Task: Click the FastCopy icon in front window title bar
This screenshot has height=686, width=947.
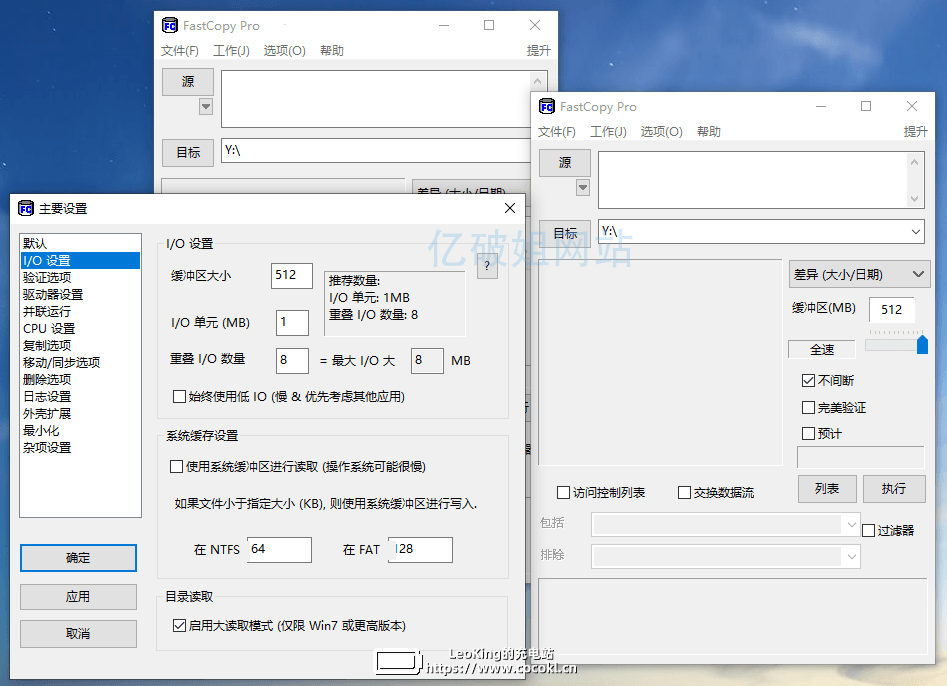Action: (x=547, y=107)
